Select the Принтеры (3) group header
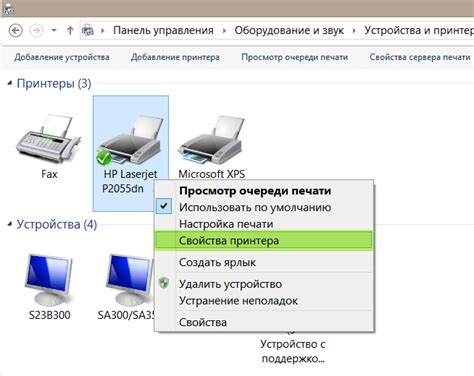The height and width of the screenshot is (376, 474). (54, 83)
